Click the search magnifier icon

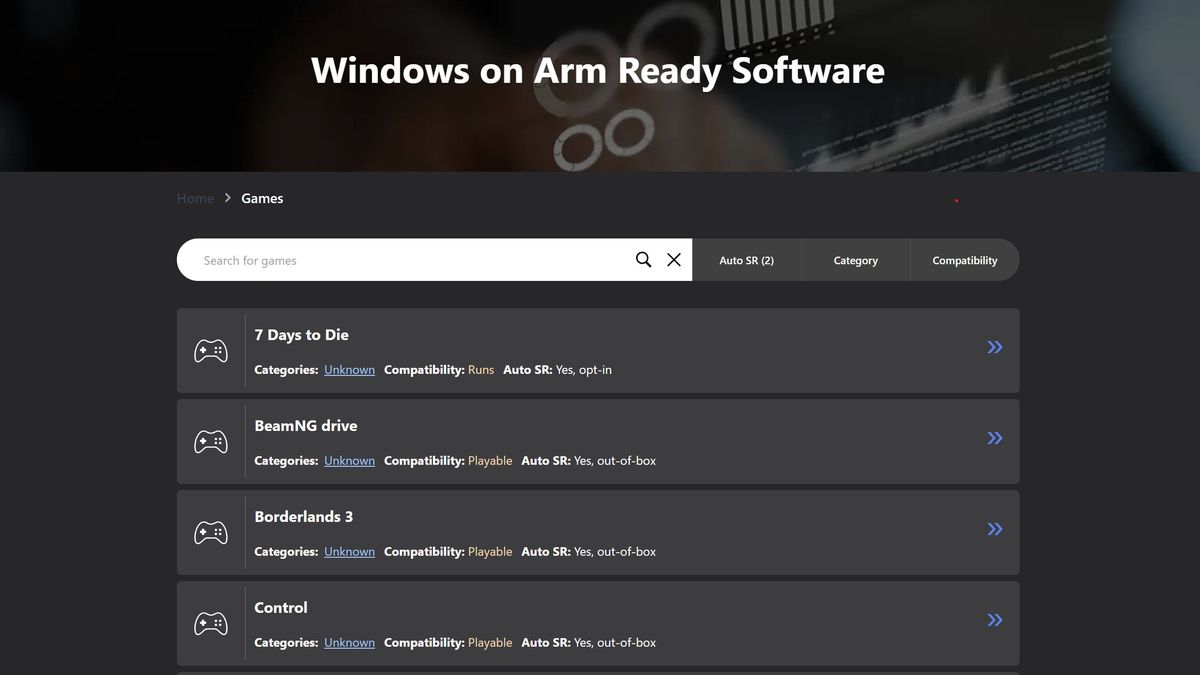tap(643, 259)
